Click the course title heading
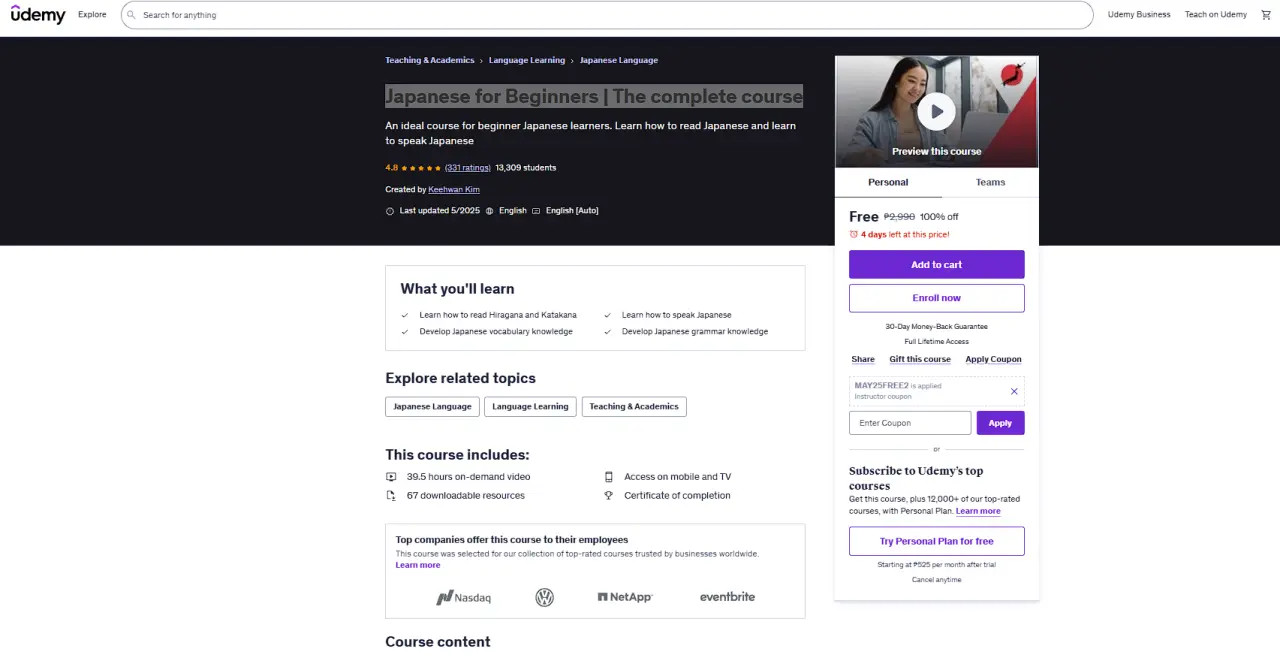Screen dimensions: 1280x661 coord(594,96)
